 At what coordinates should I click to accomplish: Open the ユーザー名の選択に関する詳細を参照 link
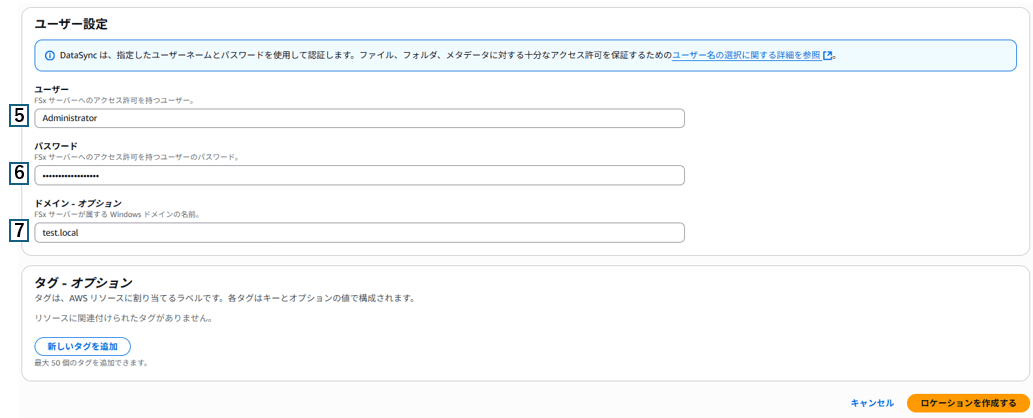point(746,56)
